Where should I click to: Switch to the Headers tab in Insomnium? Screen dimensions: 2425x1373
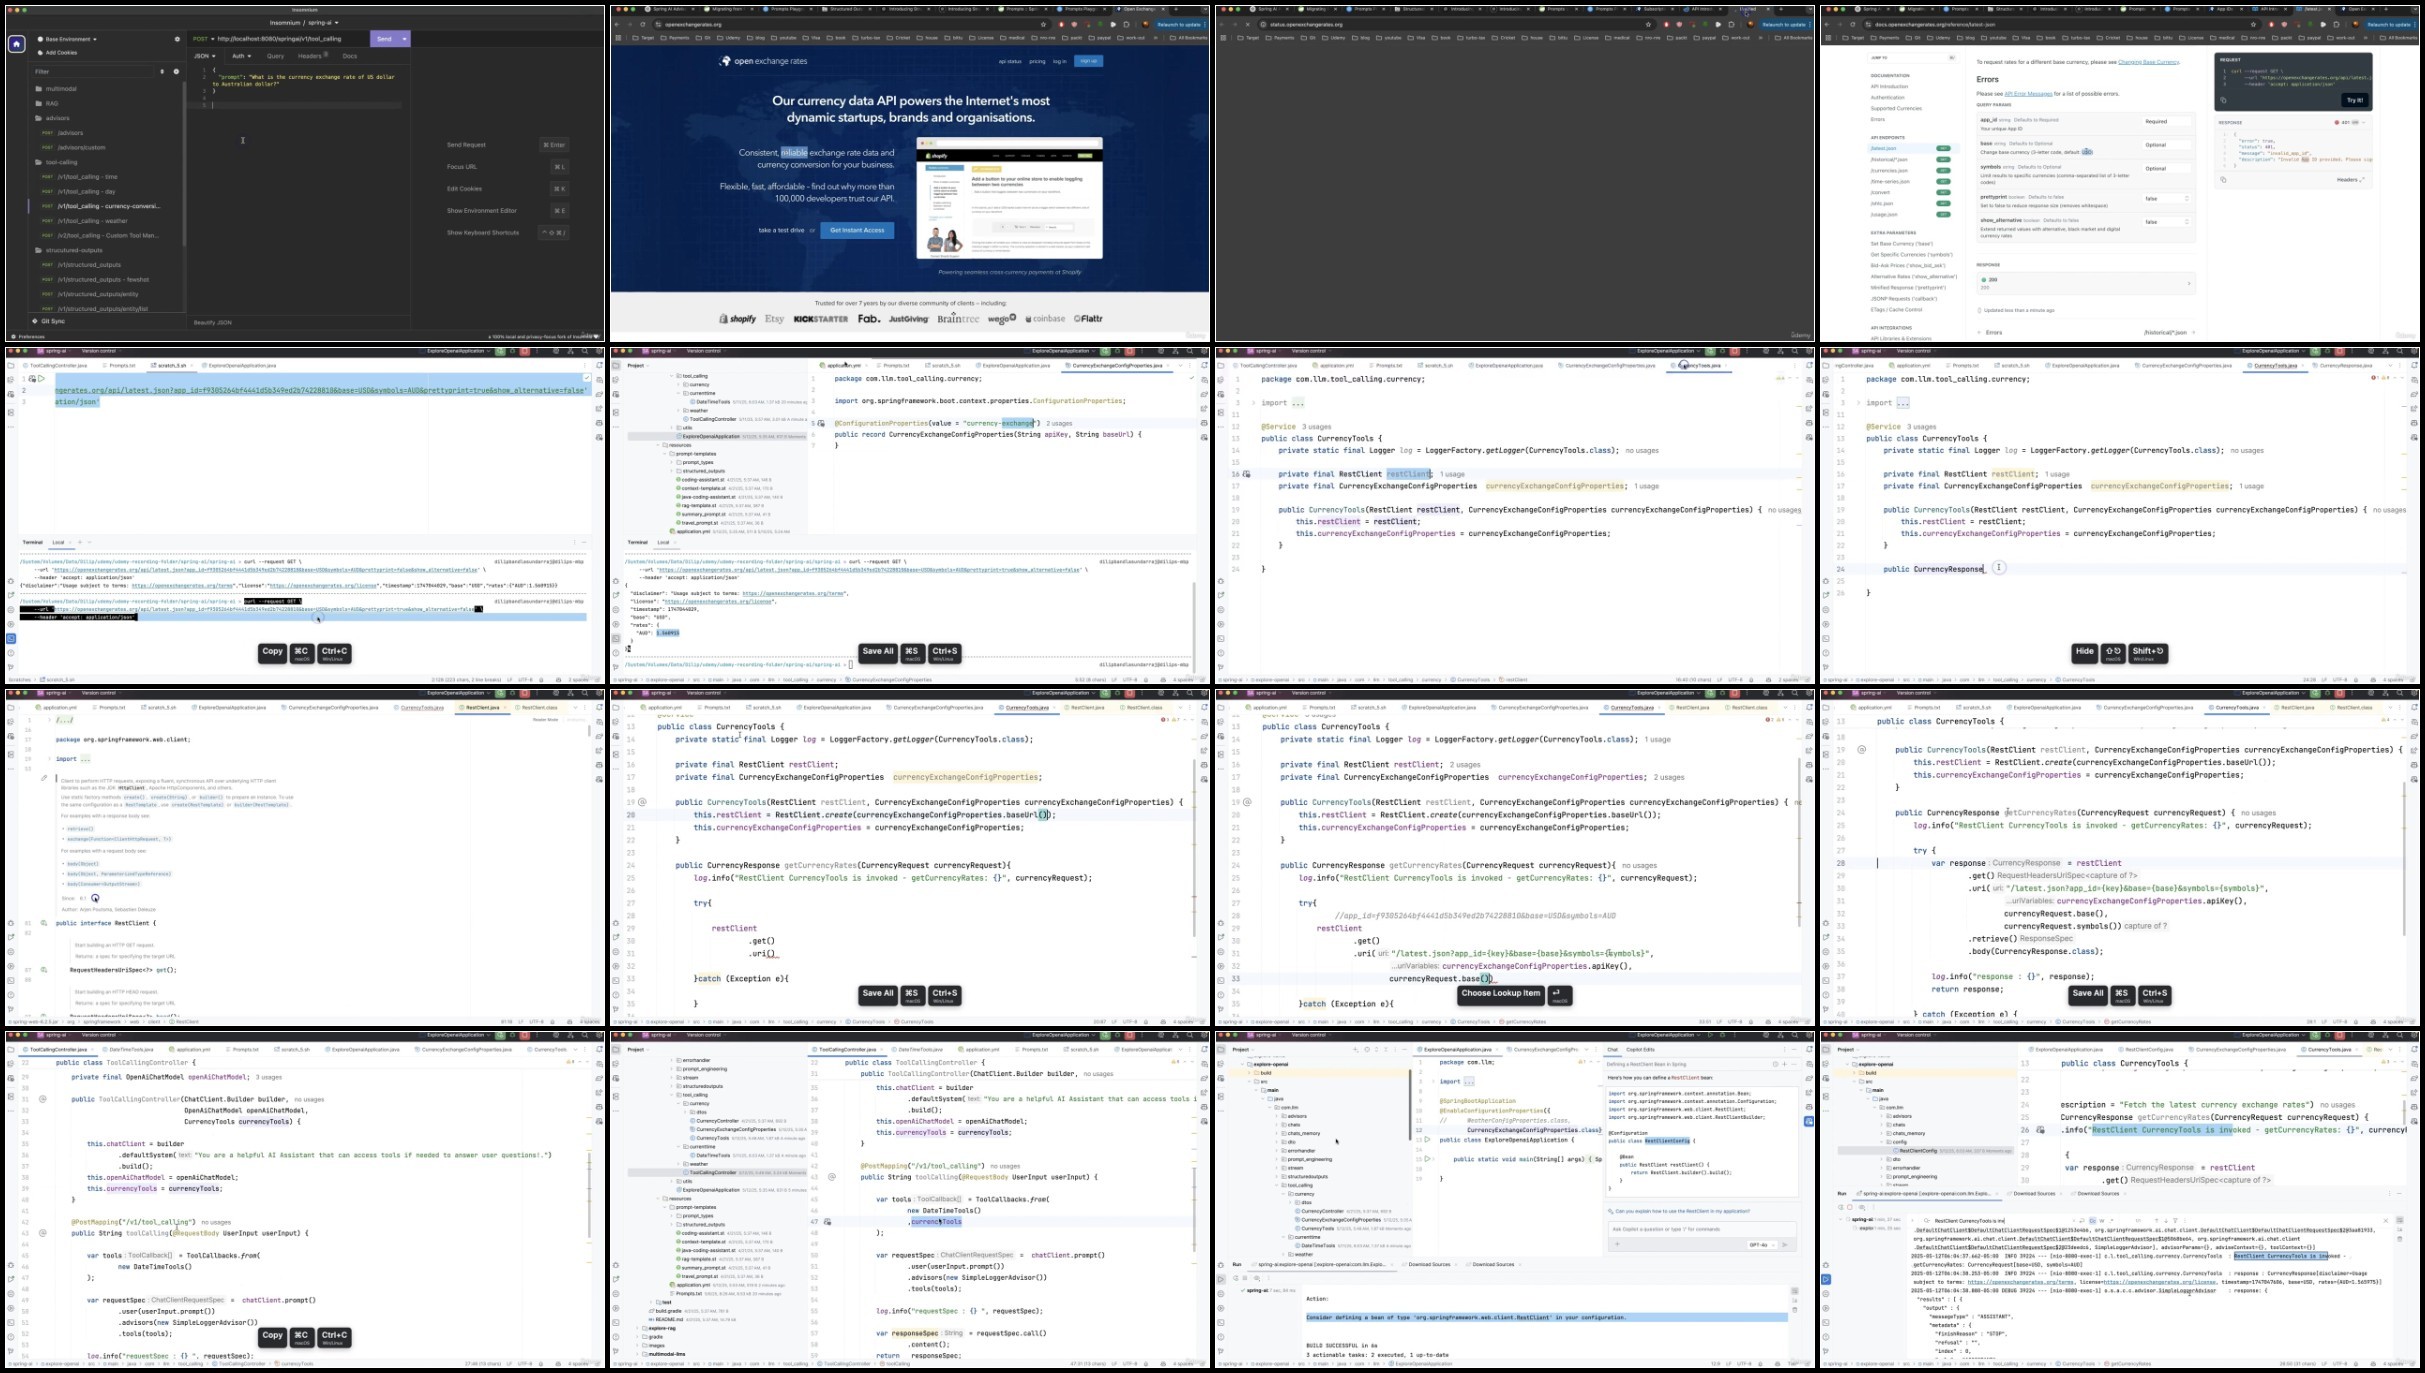[312, 56]
